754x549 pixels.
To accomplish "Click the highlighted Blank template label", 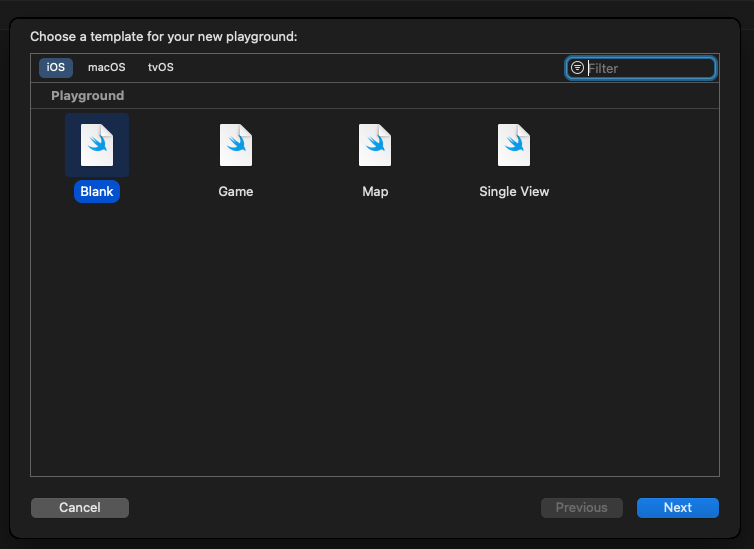I will pos(97,191).
